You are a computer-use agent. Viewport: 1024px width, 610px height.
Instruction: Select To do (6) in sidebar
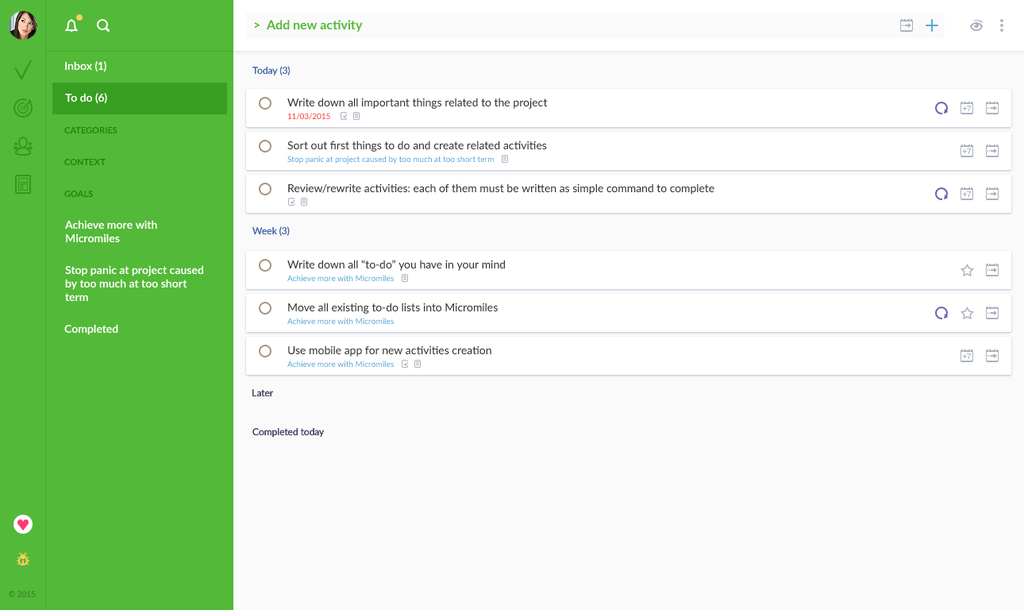coord(140,98)
